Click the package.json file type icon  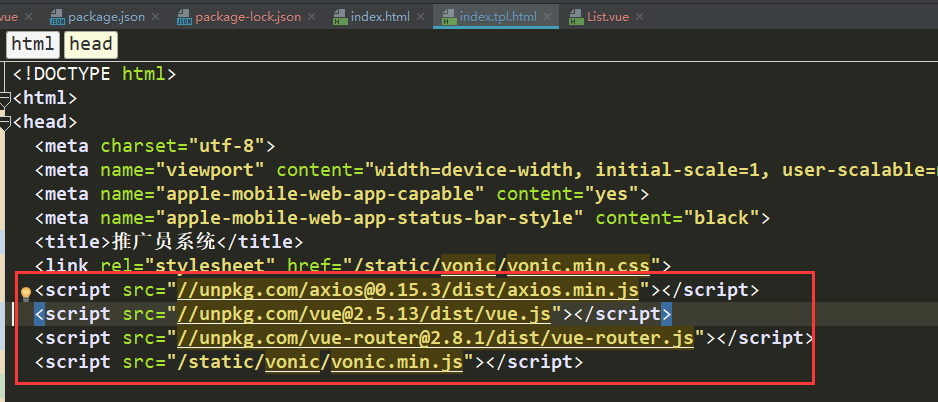tap(57, 17)
